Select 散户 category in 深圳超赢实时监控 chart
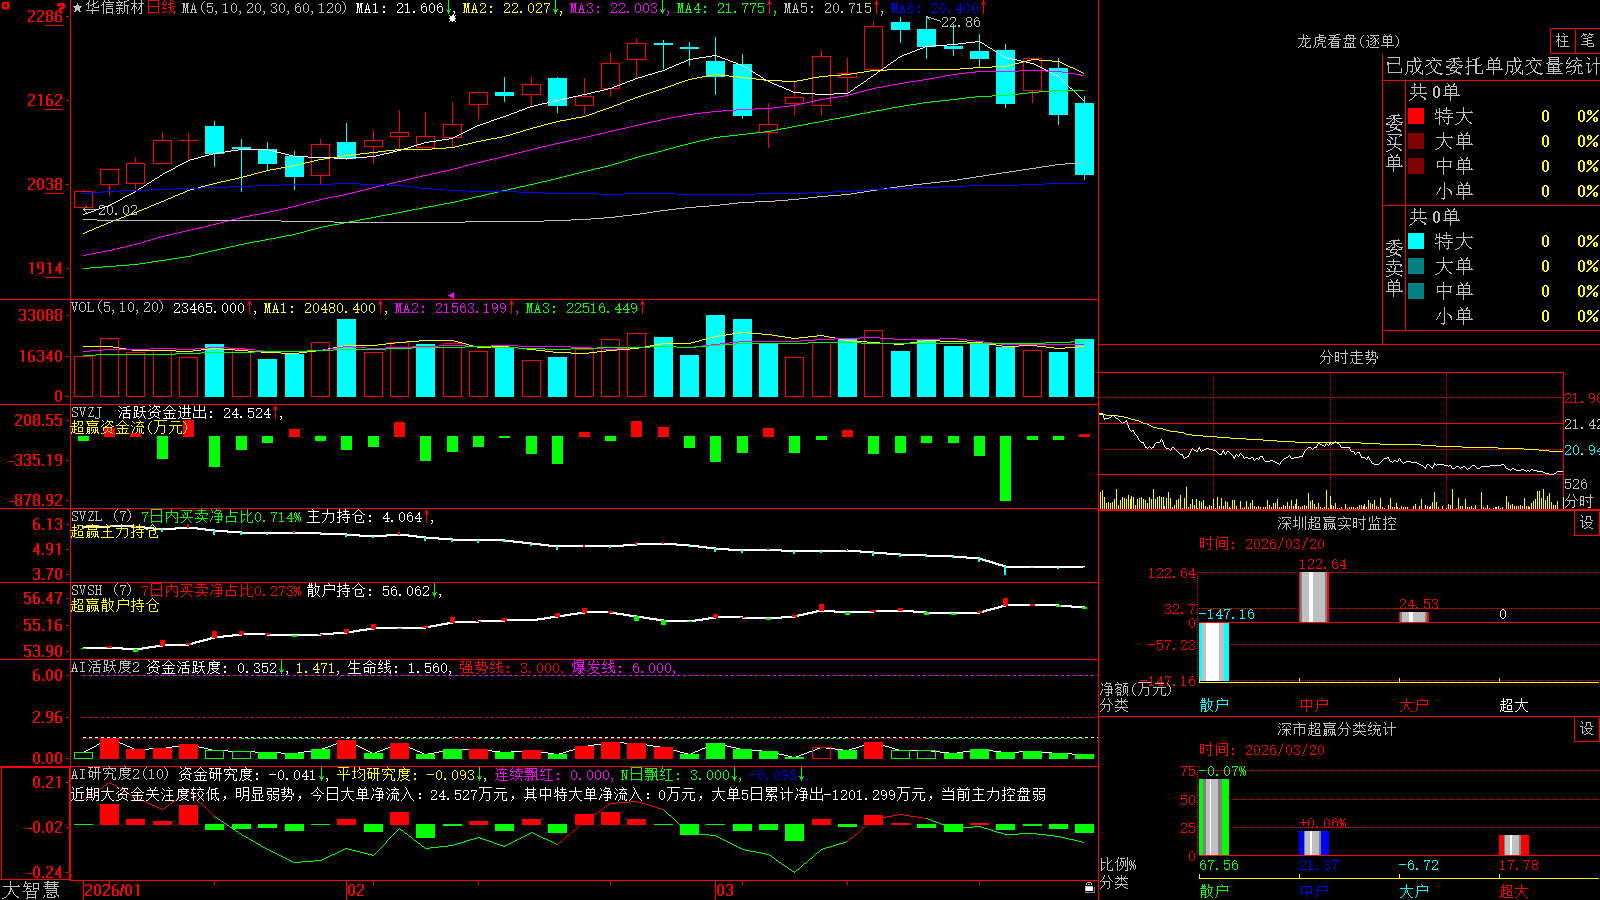The image size is (1600, 900). coord(1214,705)
